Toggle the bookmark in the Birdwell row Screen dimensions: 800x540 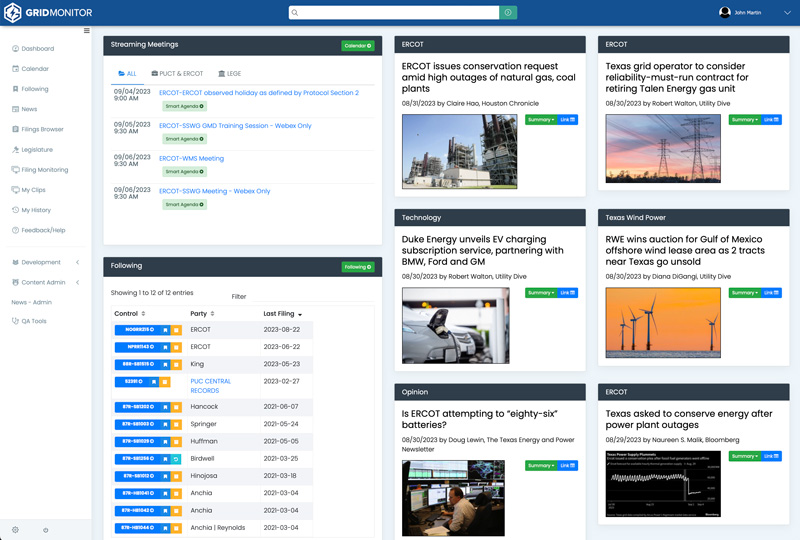click(165, 459)
